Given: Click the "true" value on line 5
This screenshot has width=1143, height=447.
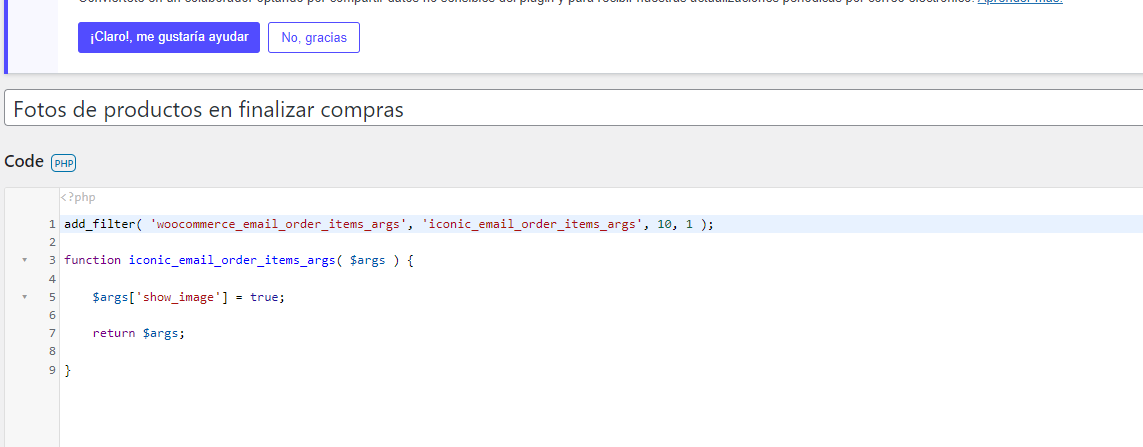Looking at the screenshot, I should click(264, 297).
